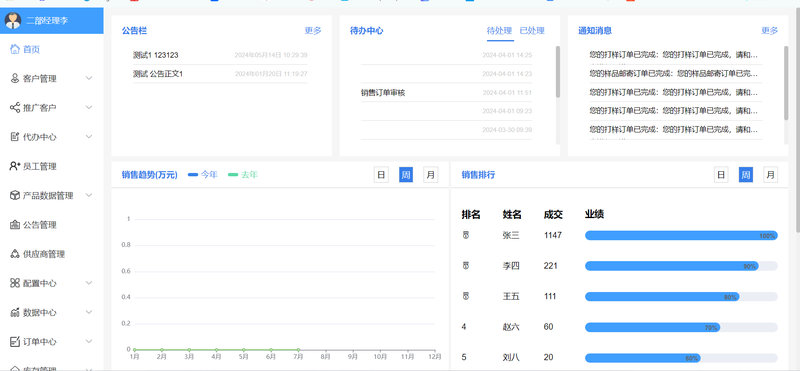Click the medal icon beside 李四
Image resolution: width=800 pixels, height=371 pixels.
pos(465,266)
